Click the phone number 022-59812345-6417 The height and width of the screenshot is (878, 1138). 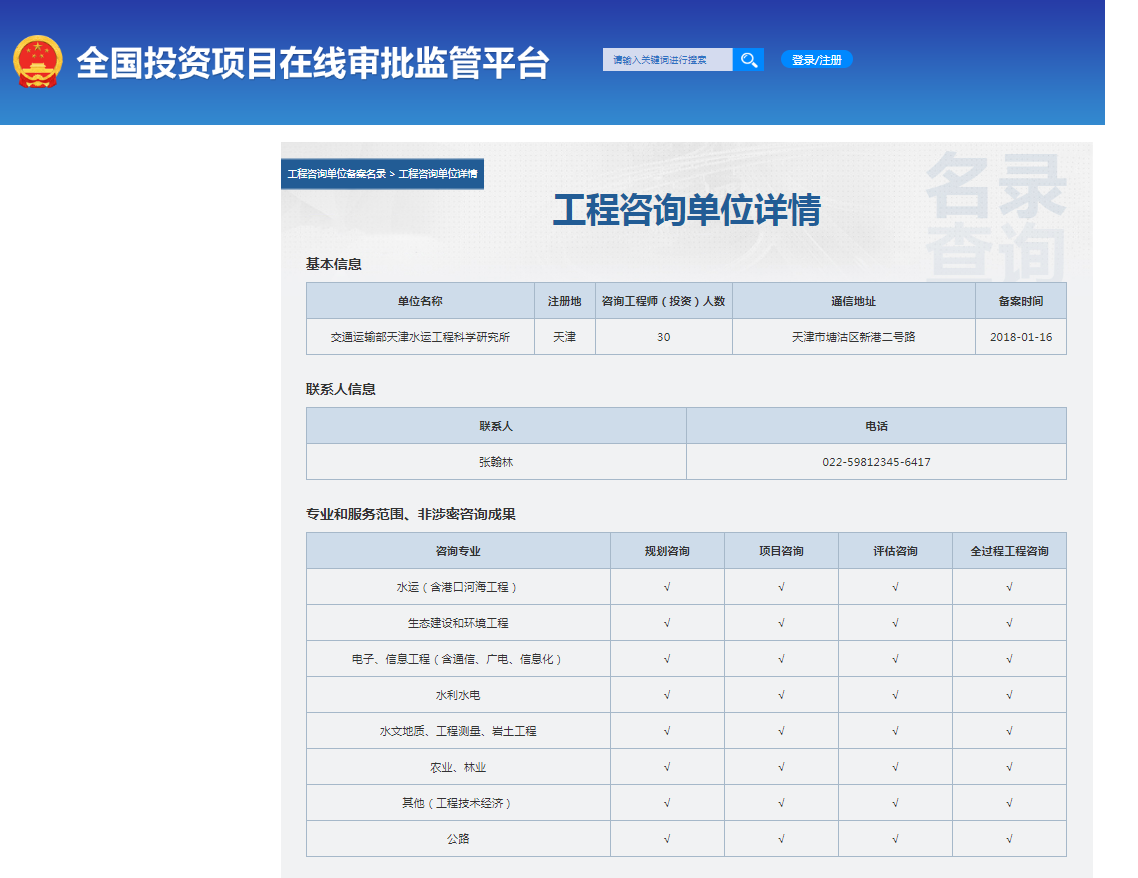pyautogui.click(x=876, y=460)
